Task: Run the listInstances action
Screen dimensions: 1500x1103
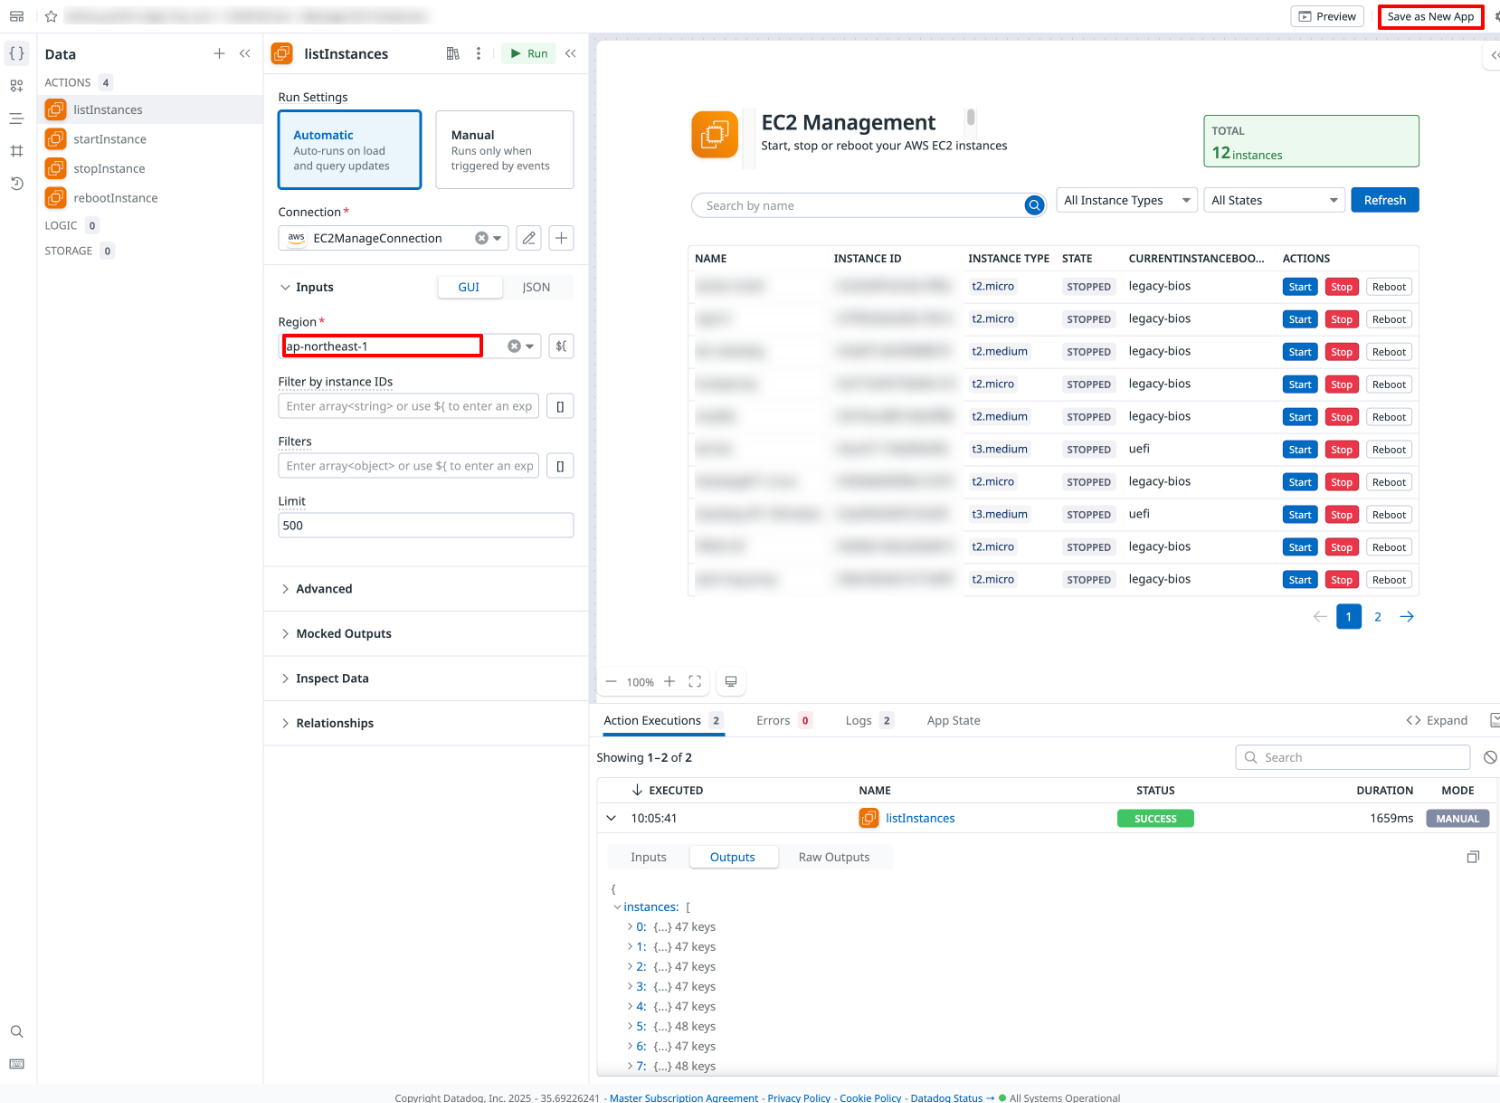Action: pyautogui.click(x=529, y=53)
